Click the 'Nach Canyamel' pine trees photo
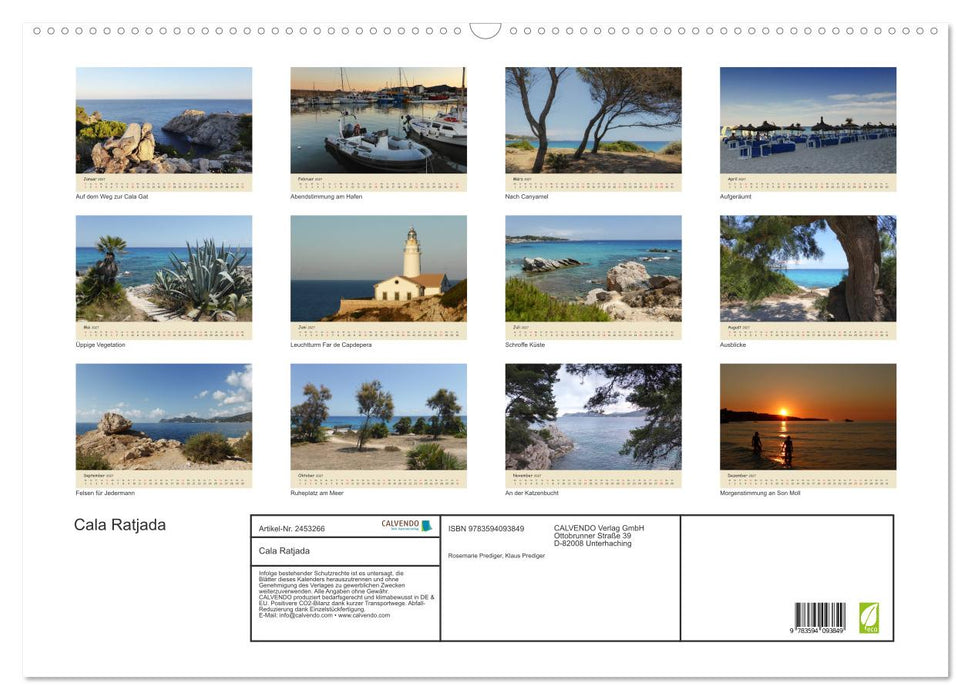Screen dimensions: 971x700 click(593, 120)
